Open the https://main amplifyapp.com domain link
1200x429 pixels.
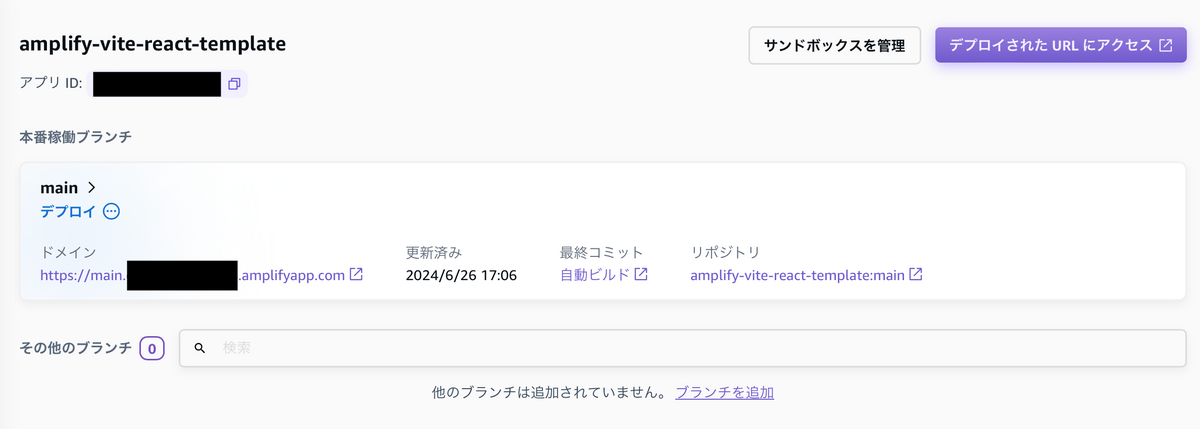pyautogui.click(x=193, y=274)
